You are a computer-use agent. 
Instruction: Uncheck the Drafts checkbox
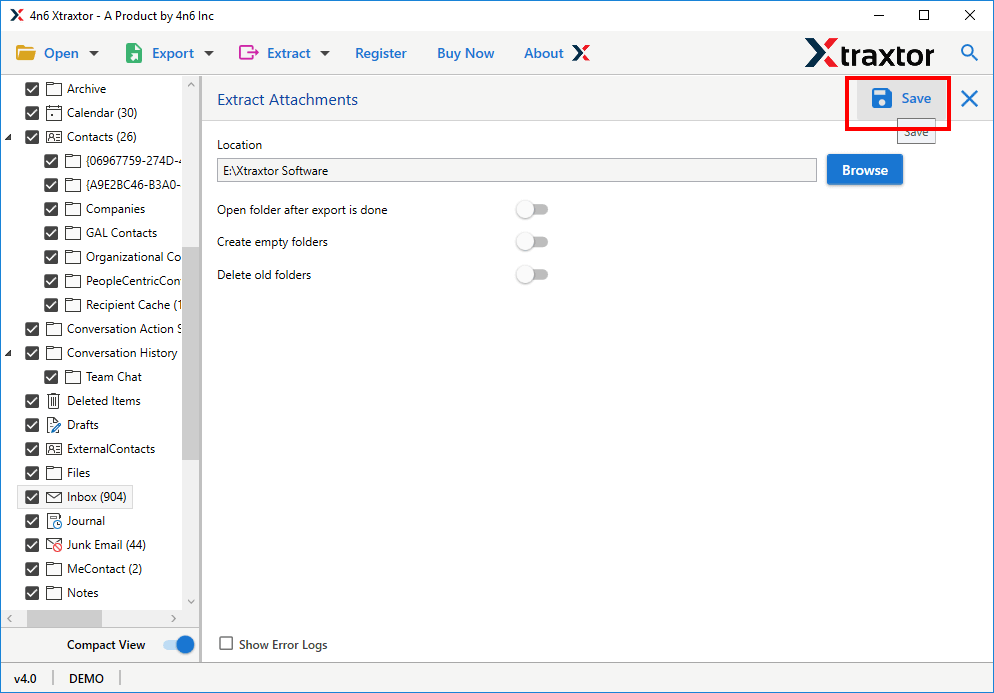(32, 425)
